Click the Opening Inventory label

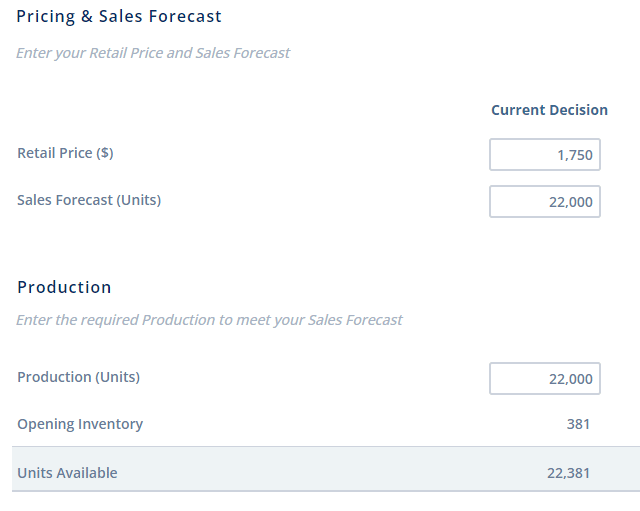pyautogui.click(x=80, y=424)
